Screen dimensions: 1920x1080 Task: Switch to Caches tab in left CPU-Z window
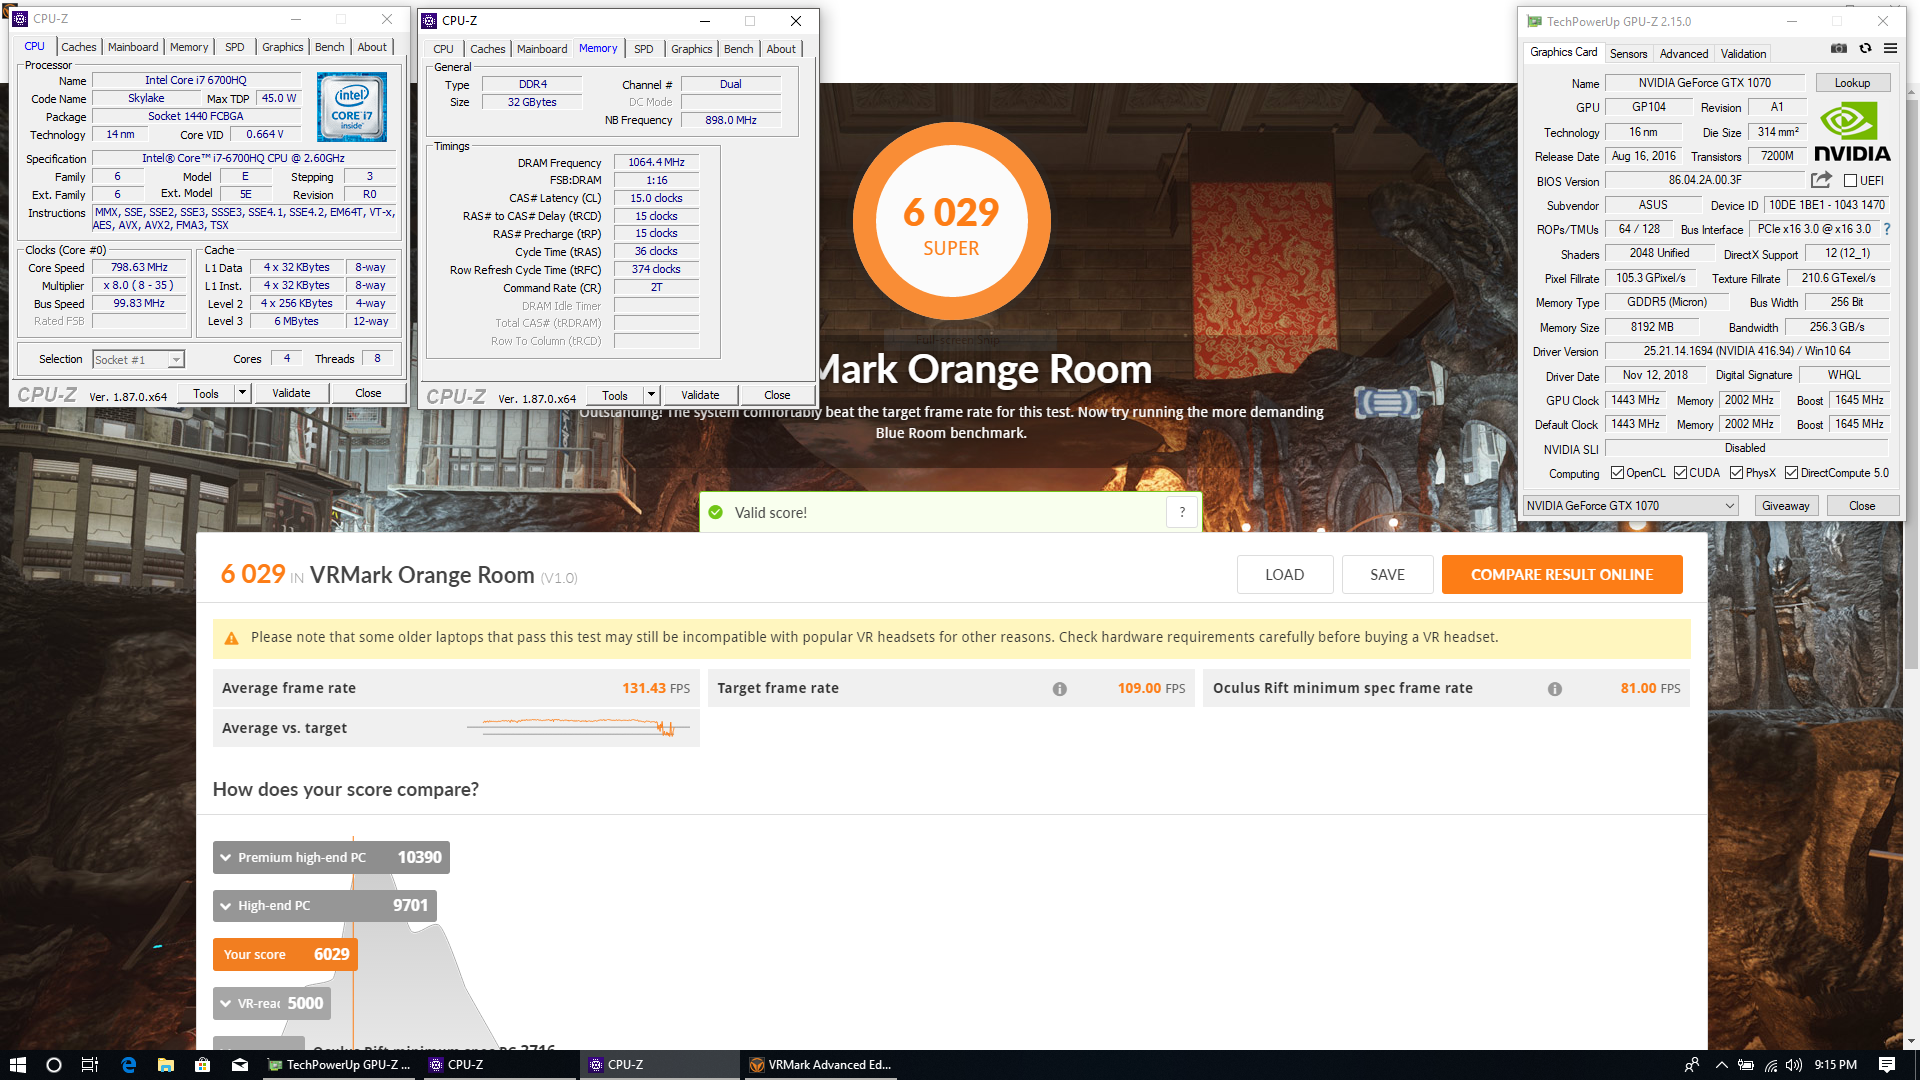[x=78, y=47]
